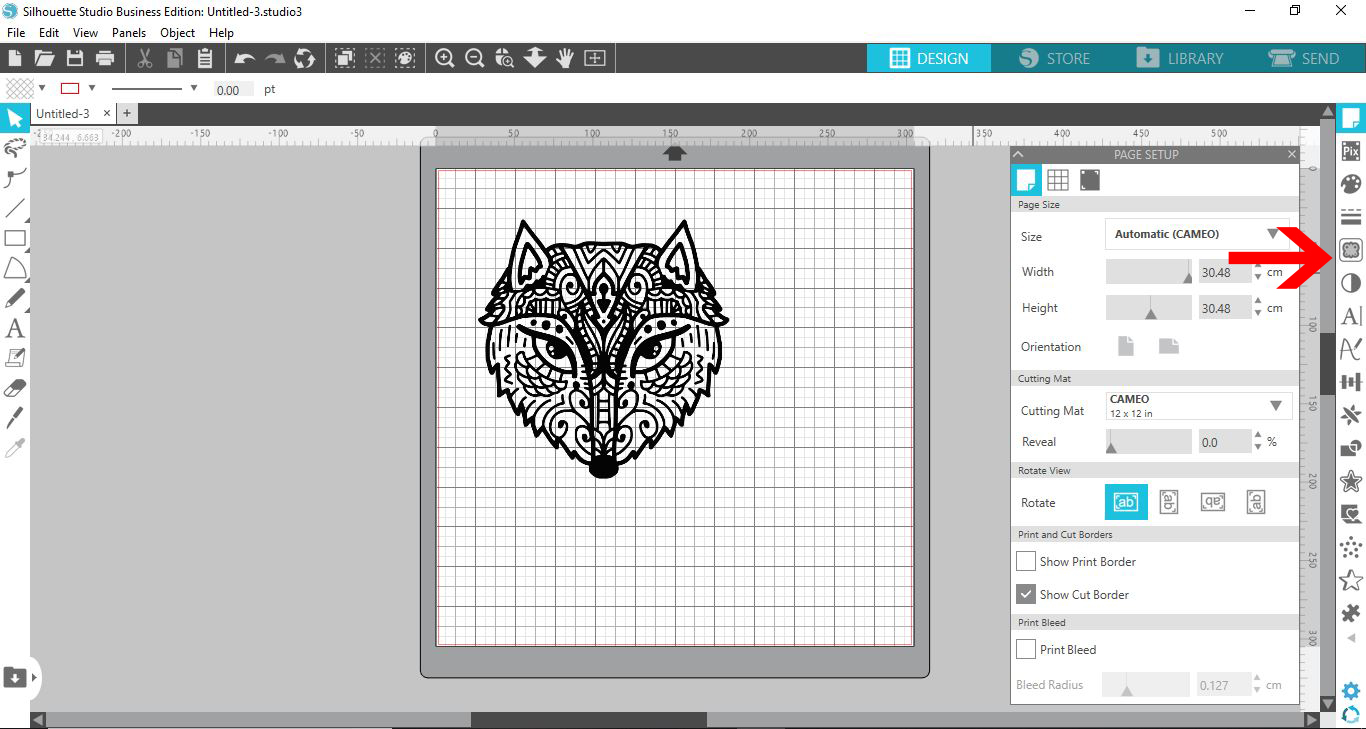
Task: Set orientation to portrait
Action: click(x=1126, y=346)
